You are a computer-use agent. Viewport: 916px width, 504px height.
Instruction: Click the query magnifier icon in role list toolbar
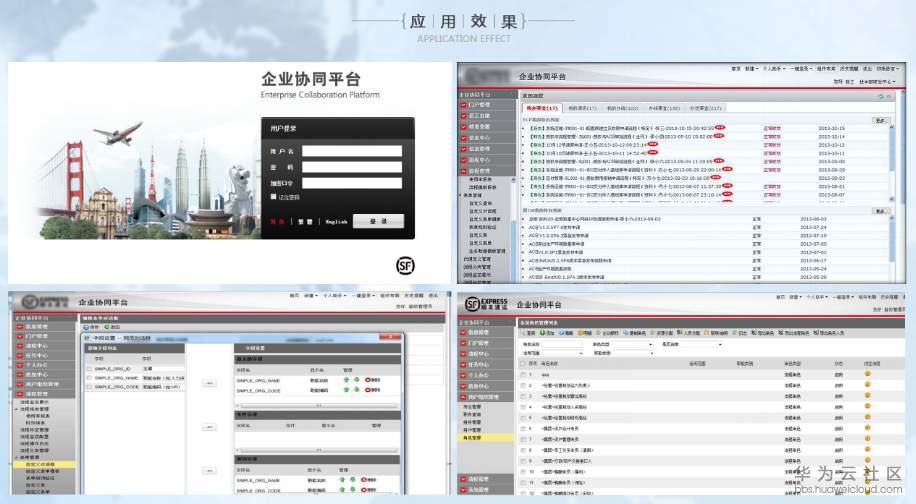click(x=525, y=333)
